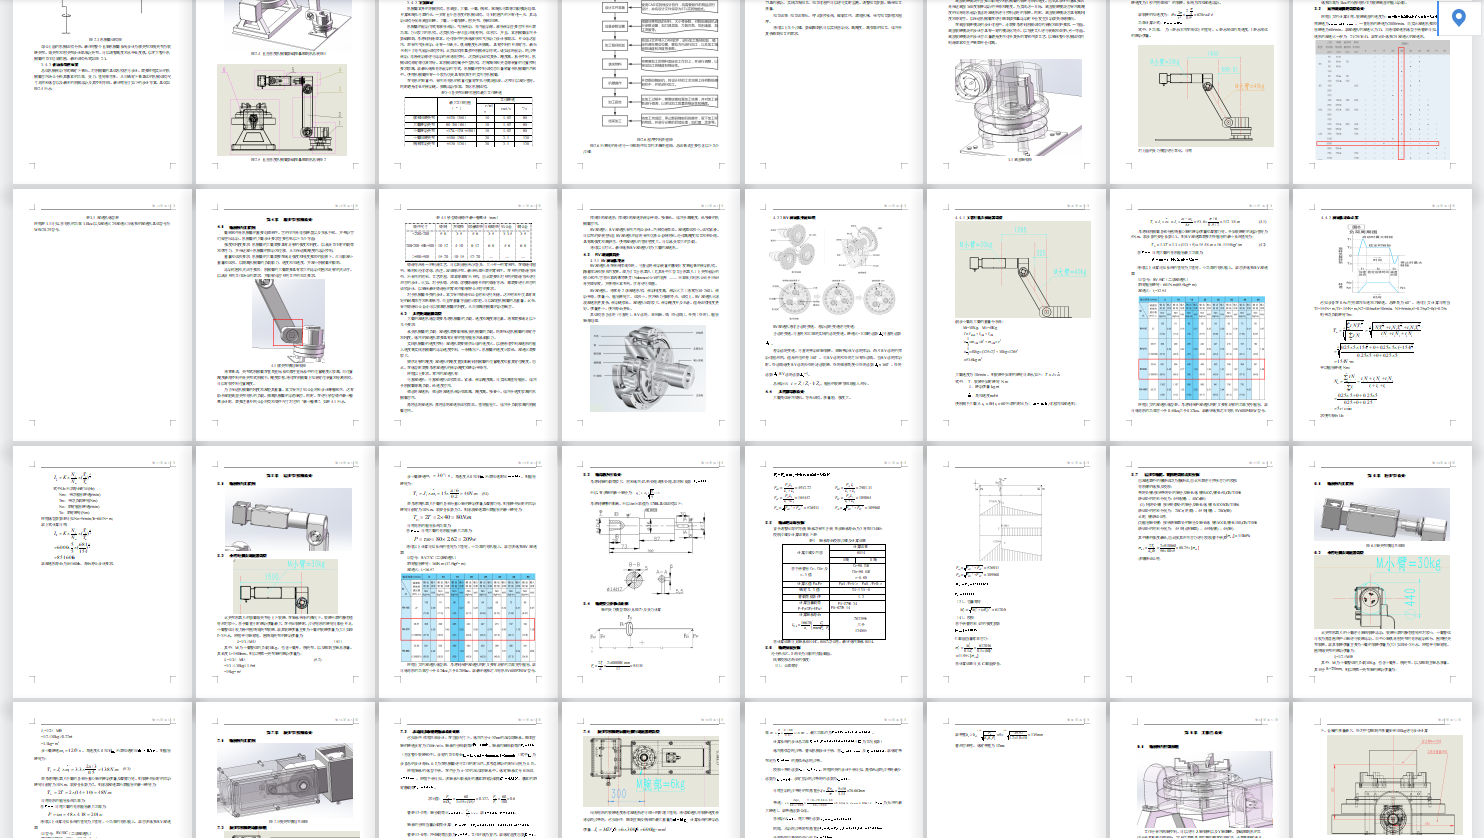
Task: Open the page with black-bordered table below formulas
Action: [834, 572]
